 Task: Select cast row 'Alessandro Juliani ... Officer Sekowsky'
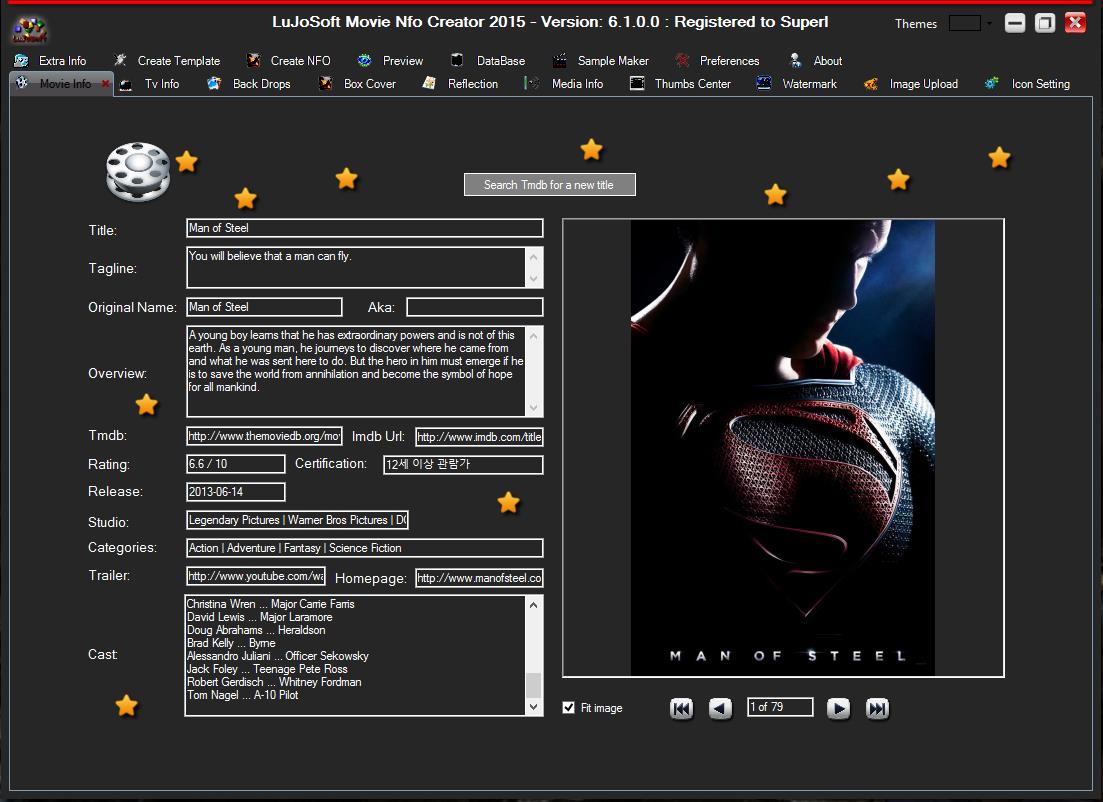click(278, 656)
